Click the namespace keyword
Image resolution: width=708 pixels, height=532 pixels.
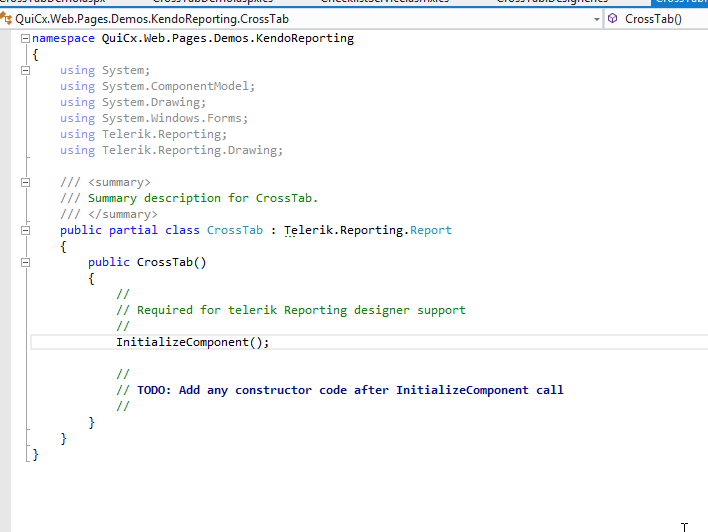[x=63, y=38]
